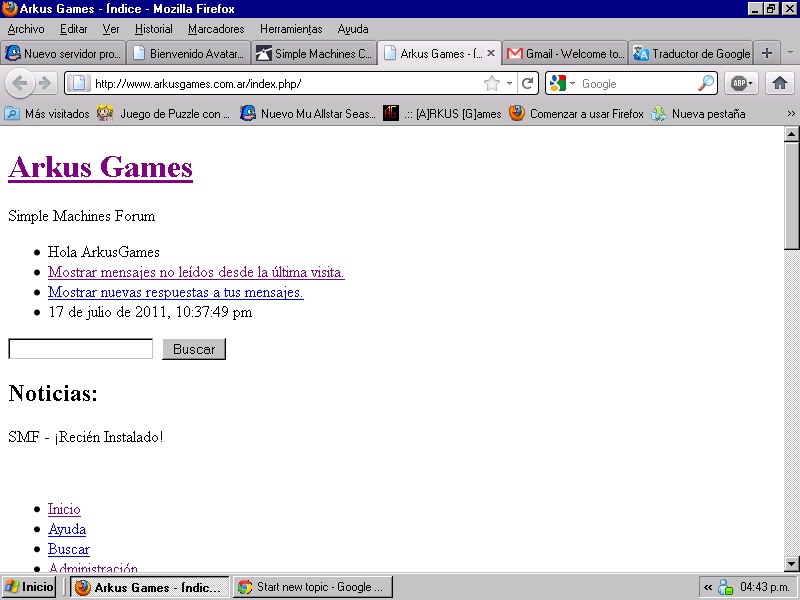Click the page identity icon in address bar
The width and height of the screenshot is (800, 600).
pyautogui.click(x=79, y=83)
